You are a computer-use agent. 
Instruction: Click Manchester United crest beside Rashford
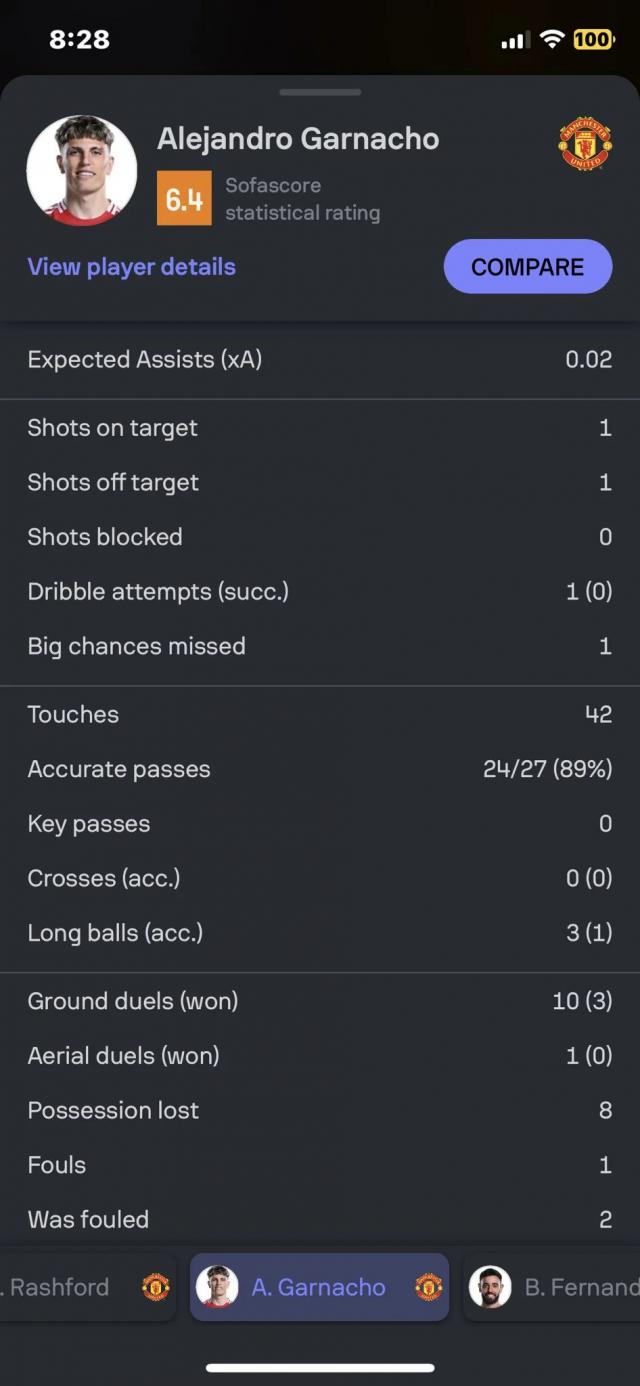click(156, 1287)
